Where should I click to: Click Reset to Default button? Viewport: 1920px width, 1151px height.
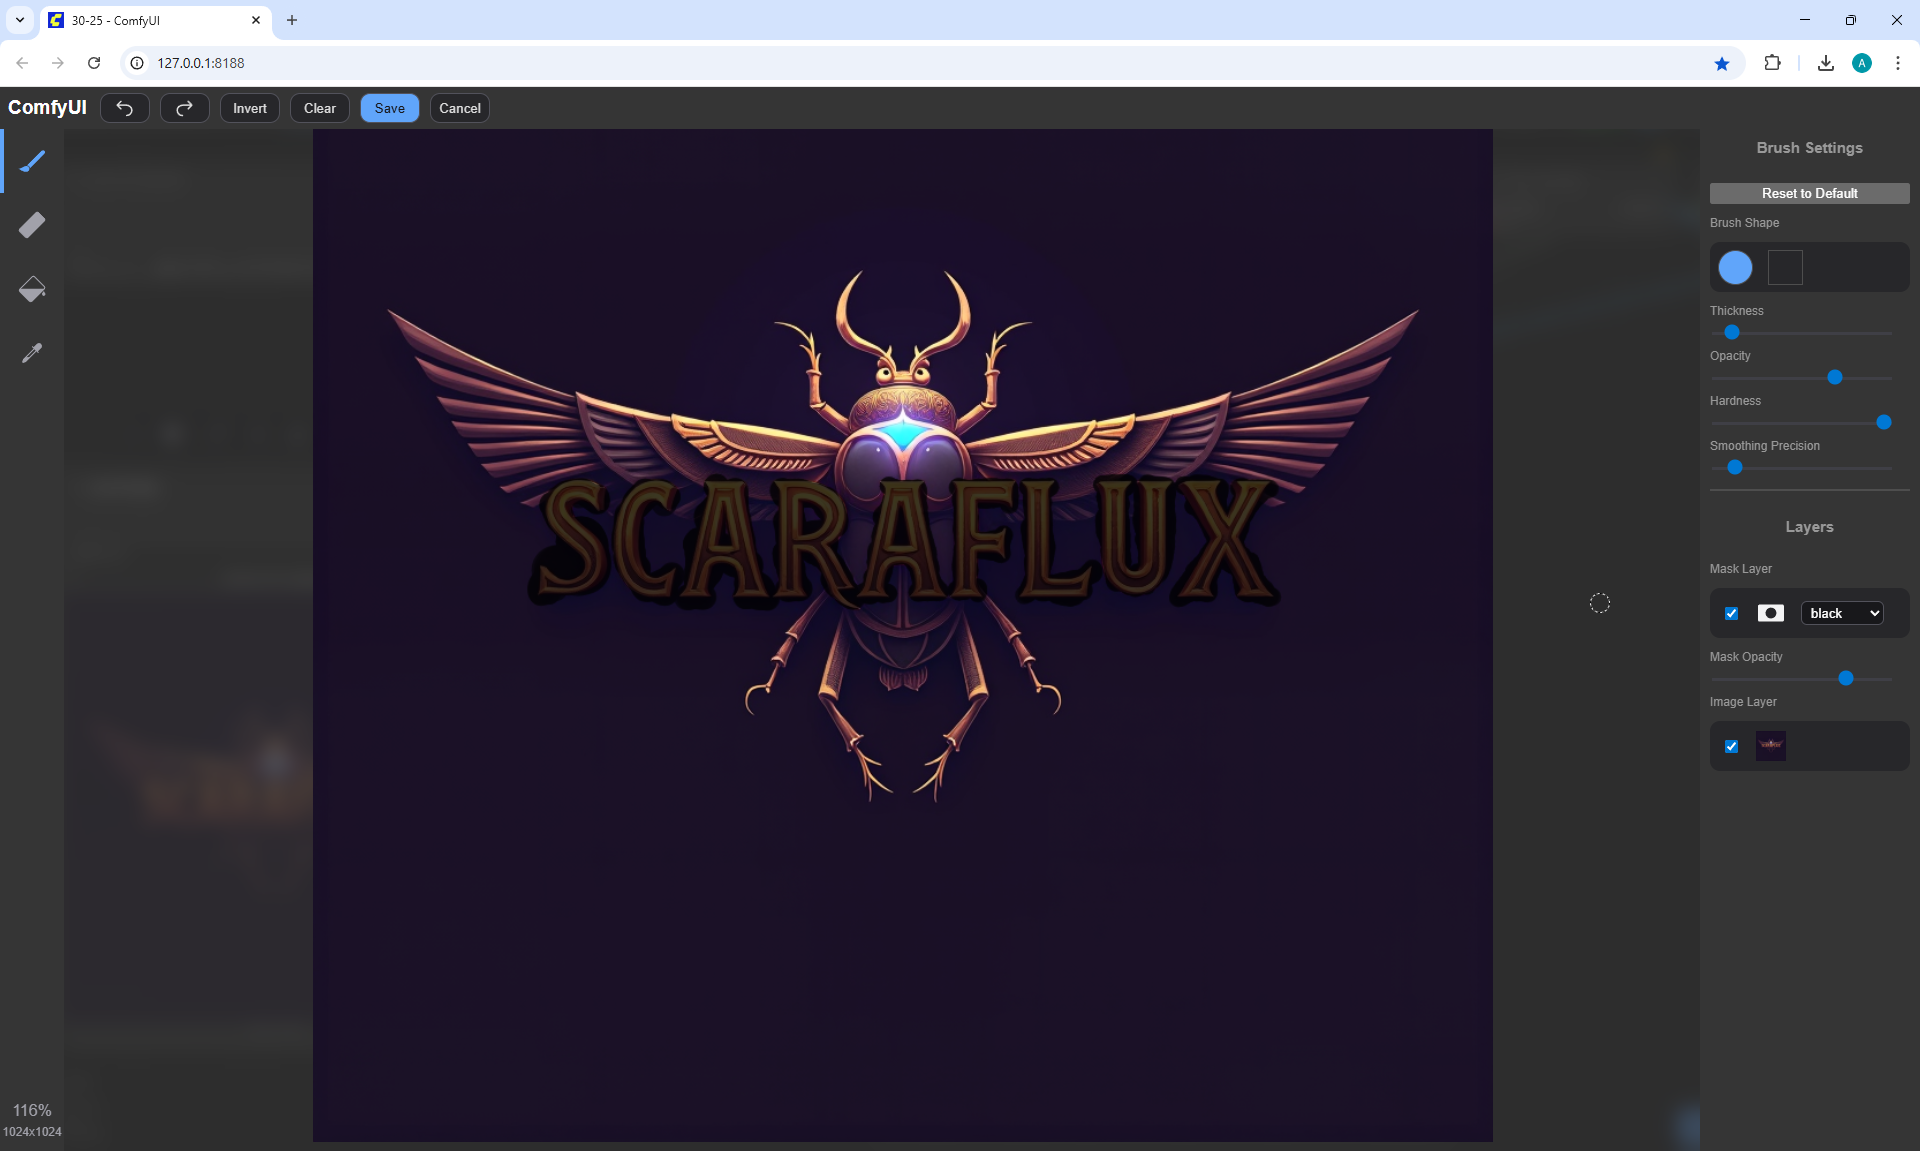1809,193
